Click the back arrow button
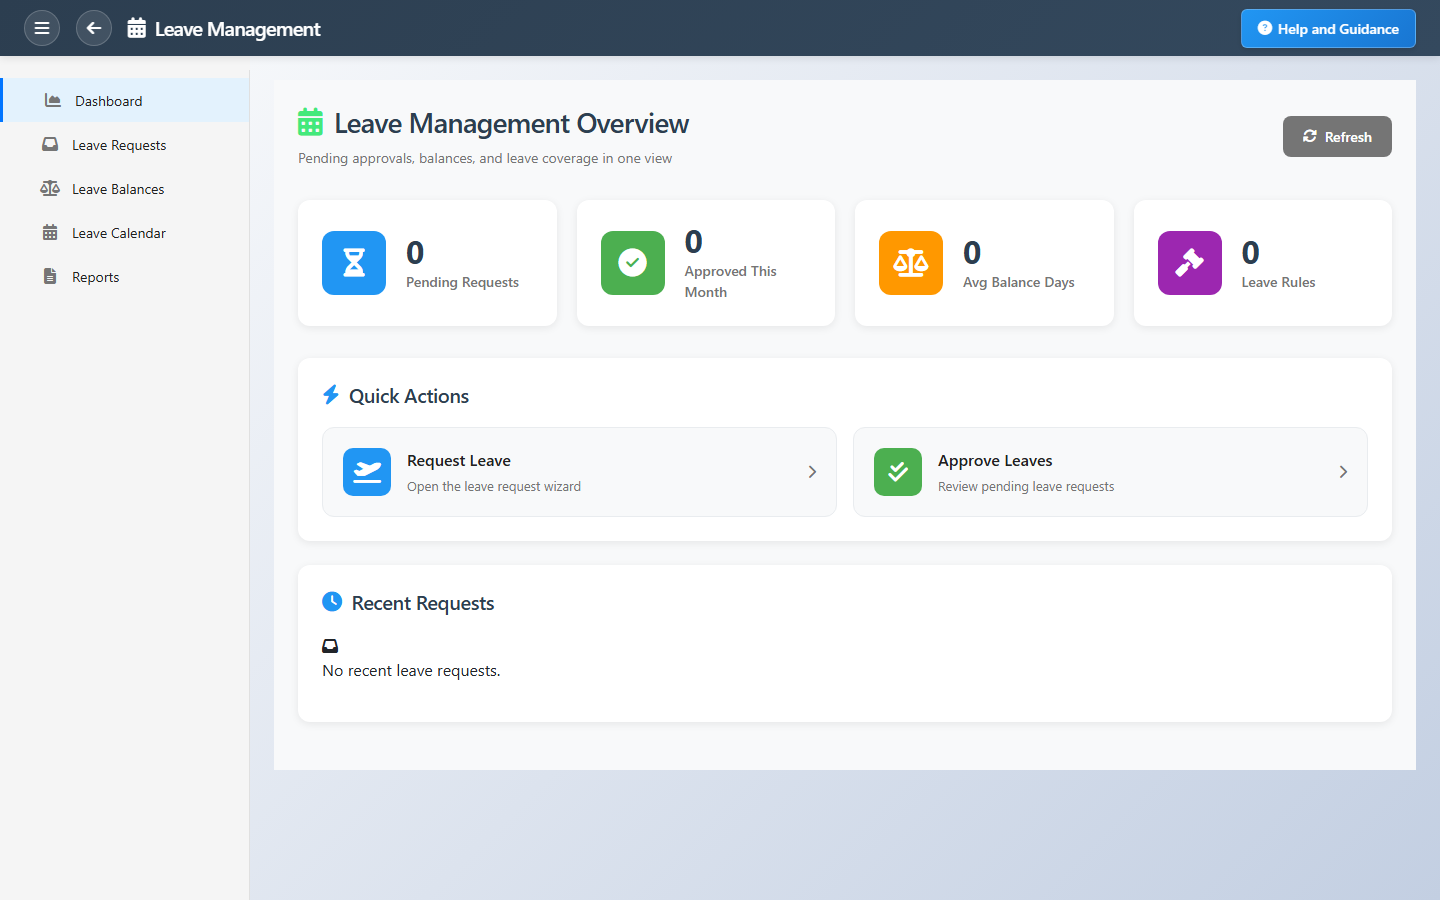Image resolution: width=1440 pixels, height=900 pixels. (x=94, y=28)
